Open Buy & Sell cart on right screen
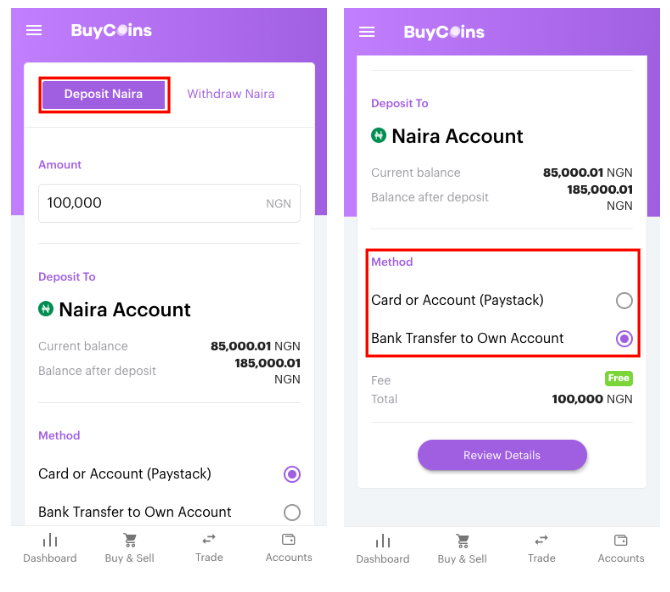670x592 pixels. [x=462, y=549]
